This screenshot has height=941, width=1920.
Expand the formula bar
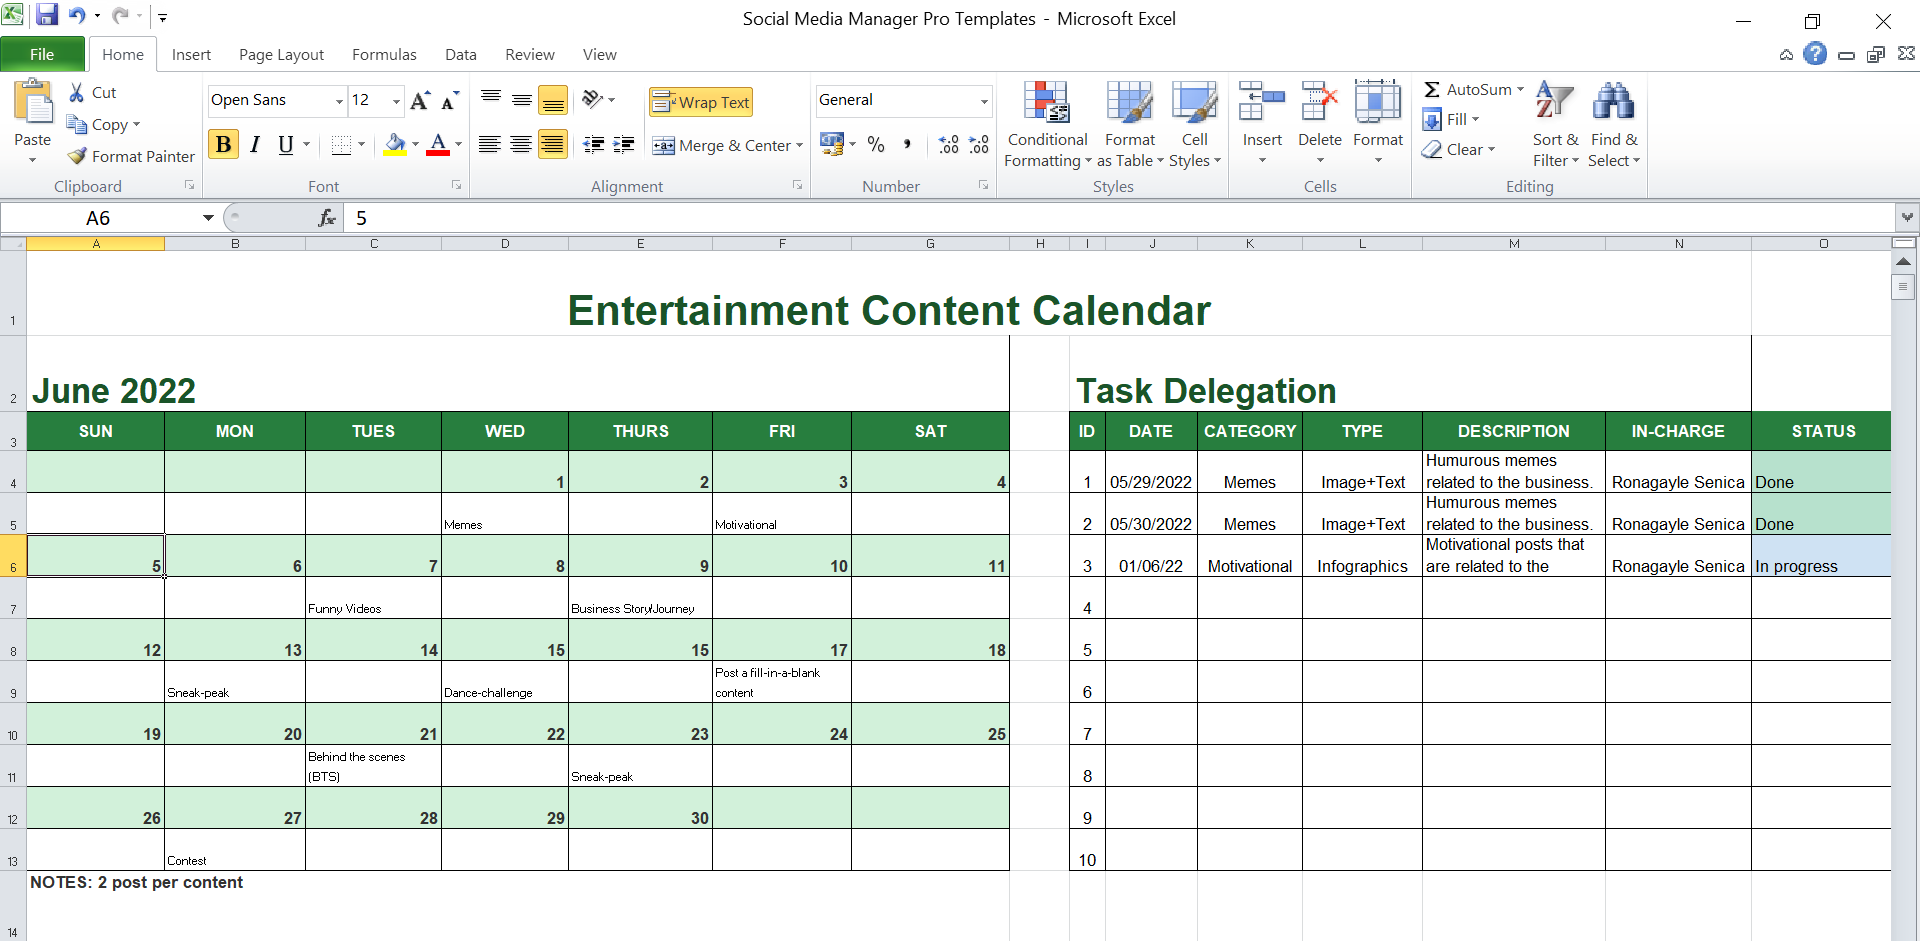[1907, 217]
